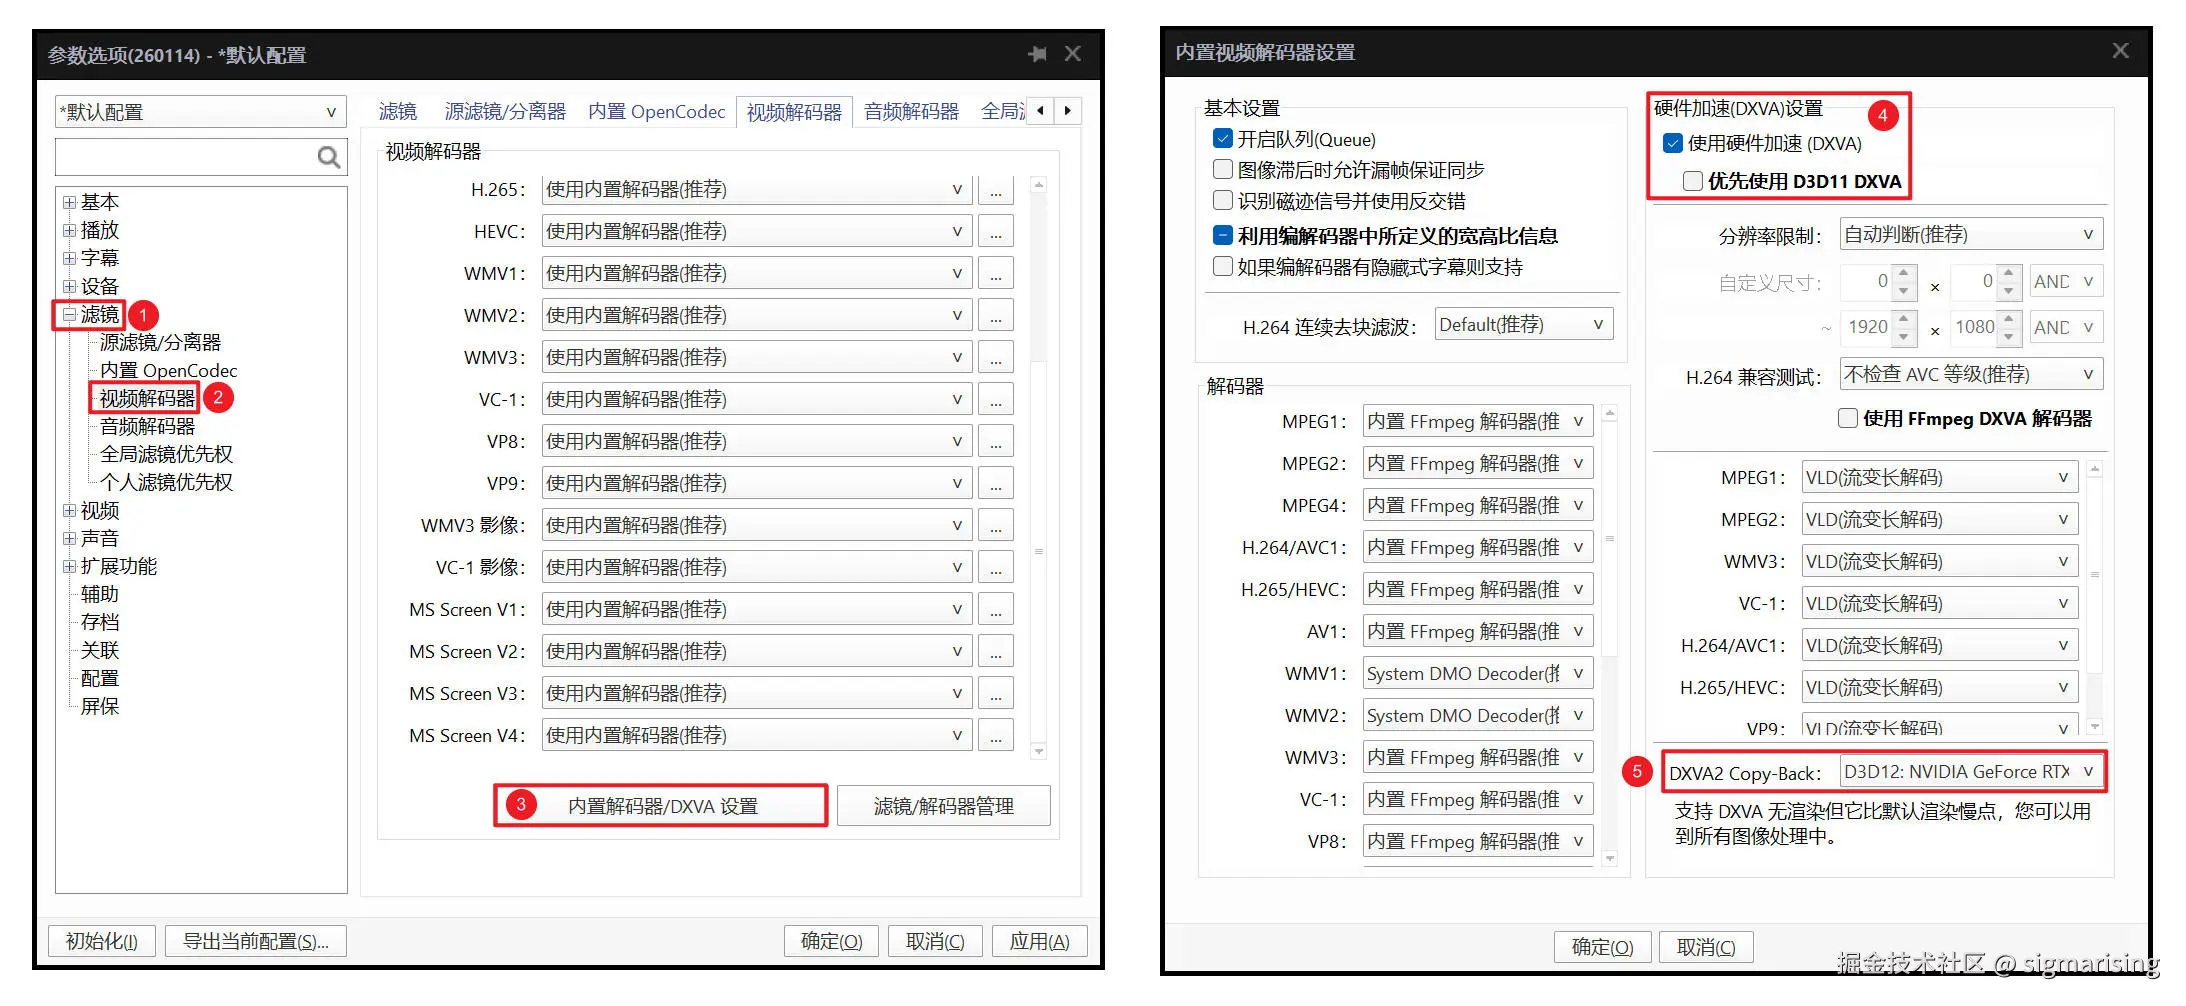Click the search magnifier icon
2186x1006 pixels.
[x=327, y=156]
